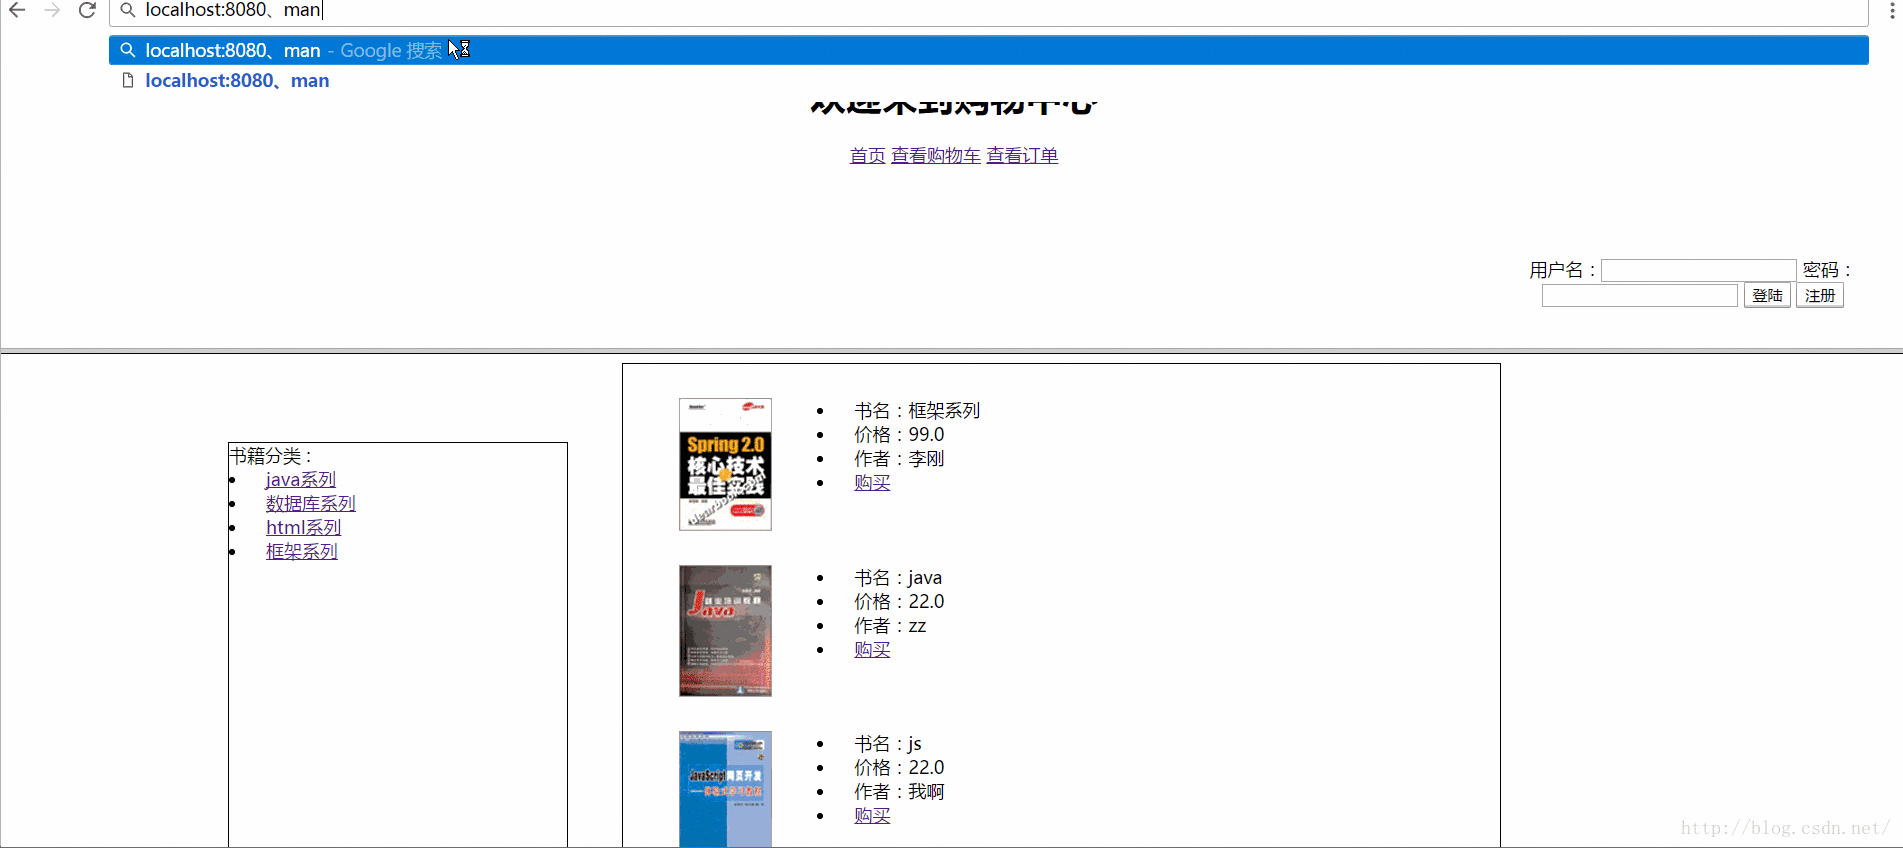1903x848 pixels.
Task: Focus the 用户名 input field
Action: pos(1698,270)
